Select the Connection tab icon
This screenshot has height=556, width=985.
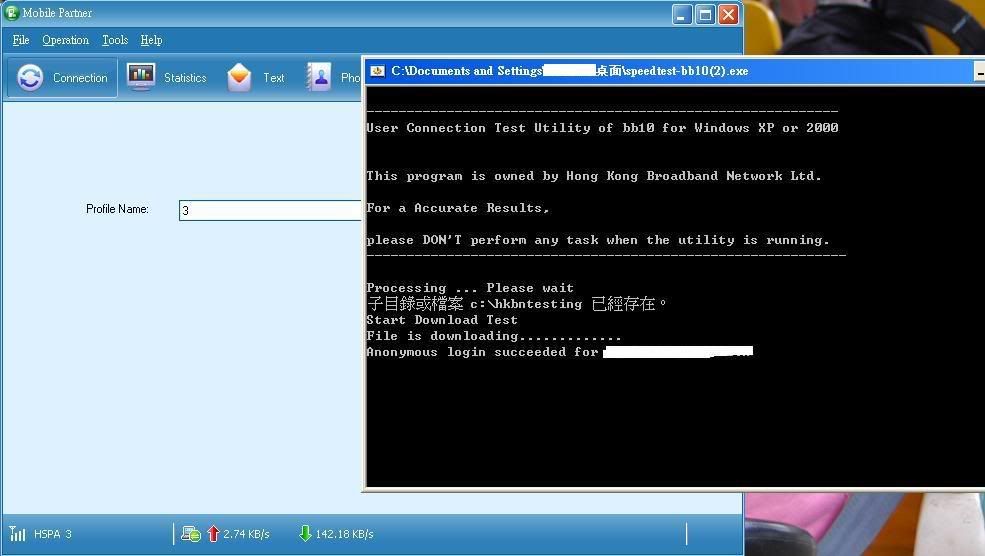[x=30, y=78]
